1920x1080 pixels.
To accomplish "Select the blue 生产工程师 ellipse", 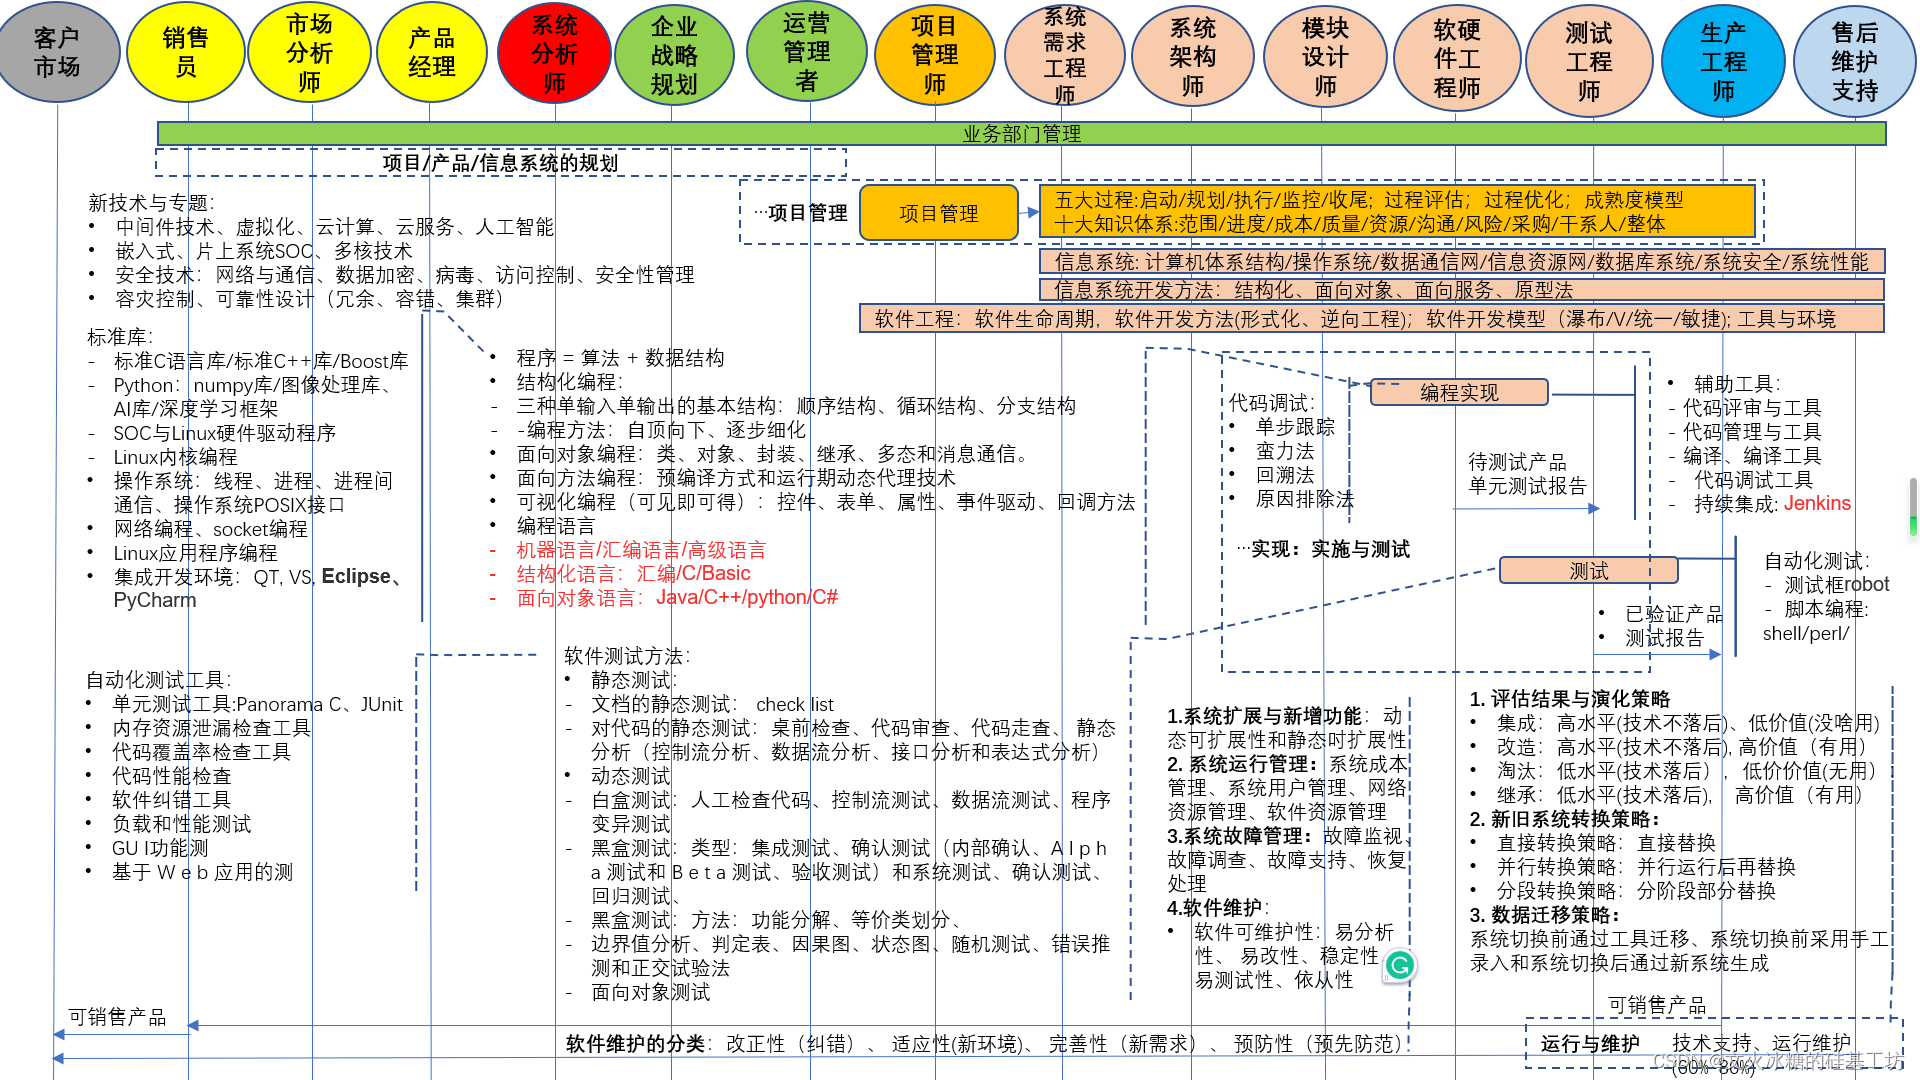I will (1723, 61).
